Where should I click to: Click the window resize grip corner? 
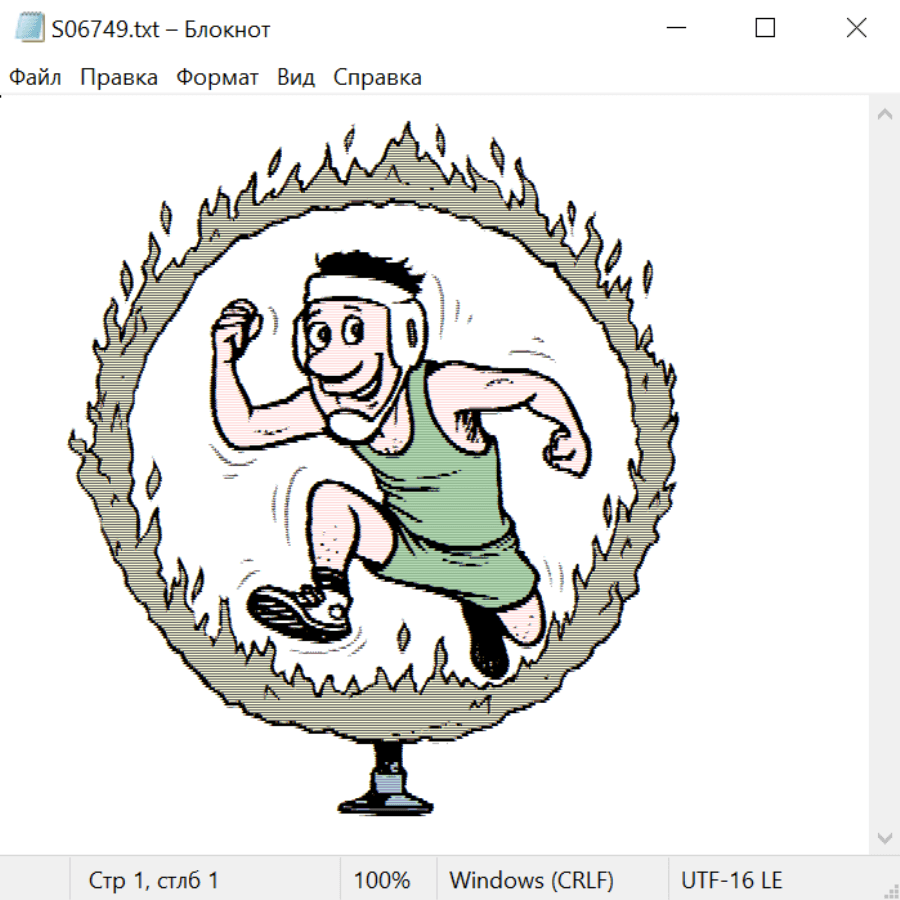[x=890, y=890]
